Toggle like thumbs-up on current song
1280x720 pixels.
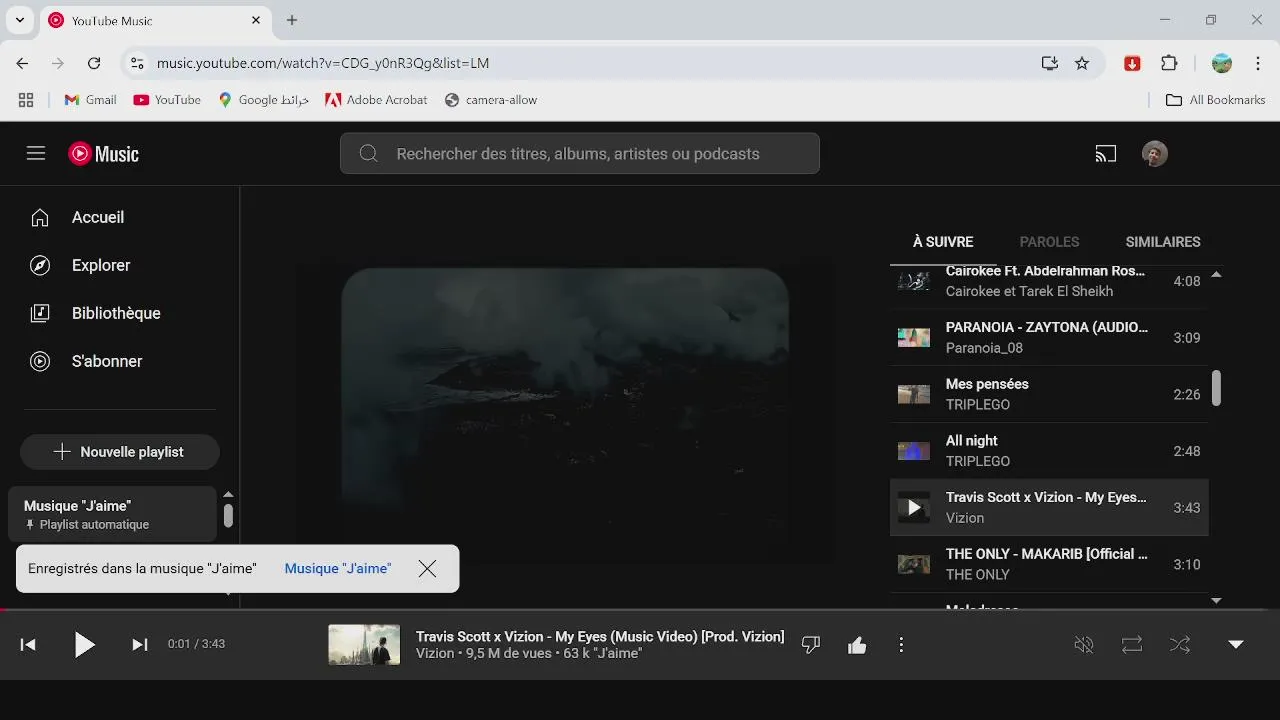tap(857, 645)
